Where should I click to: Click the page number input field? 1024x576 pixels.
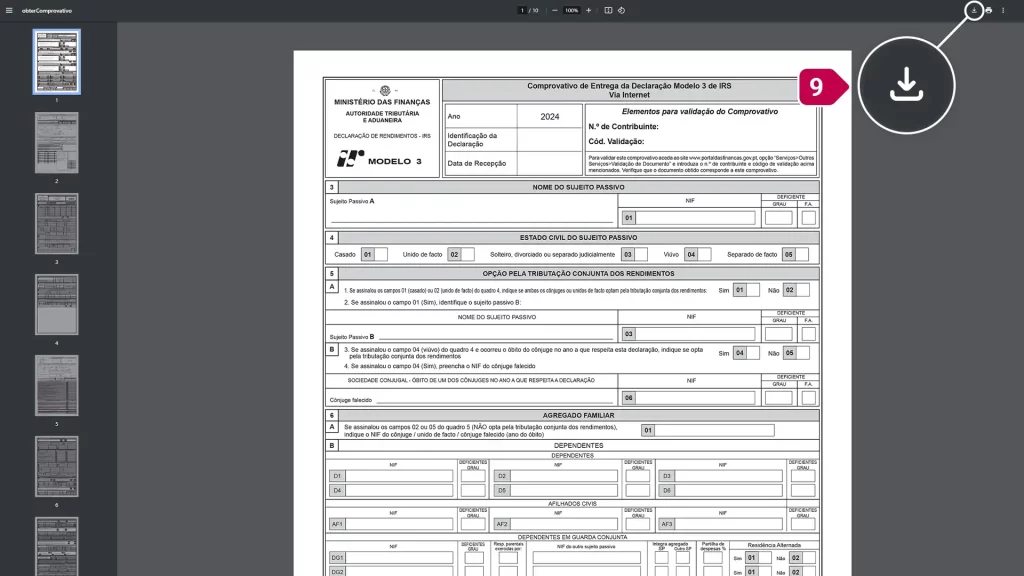(522, 11)
